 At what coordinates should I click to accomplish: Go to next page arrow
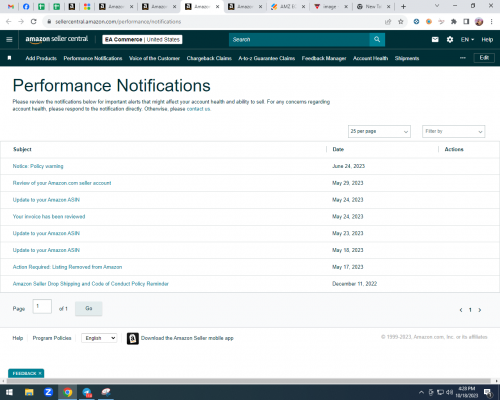click(x=480, y=310)
